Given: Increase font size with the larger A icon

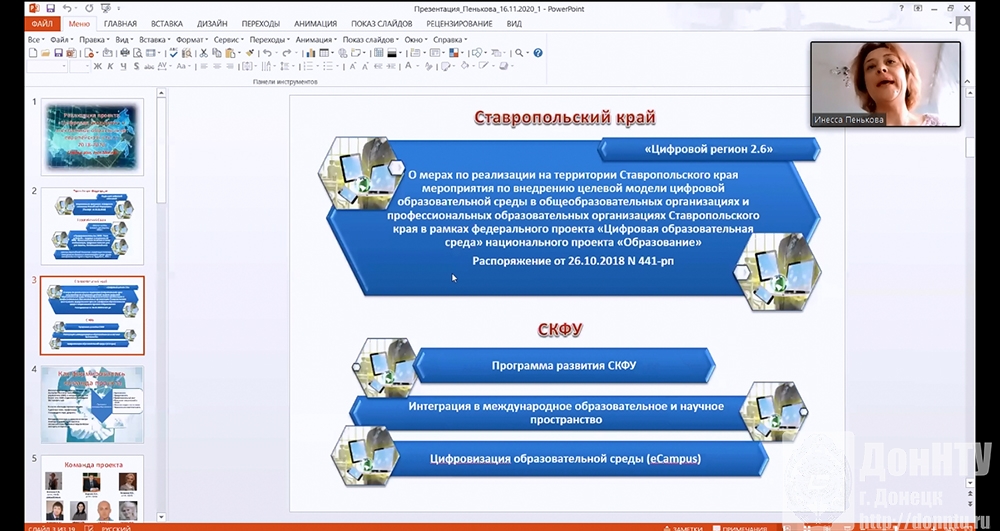Looking at the screenshot, I should pyautogui.click(x=353, y=66).
